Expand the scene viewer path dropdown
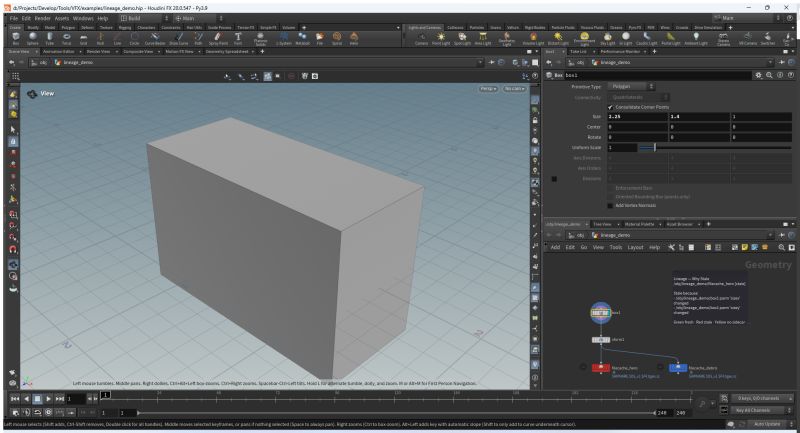The image size is (800, 433). coord(479,62)
